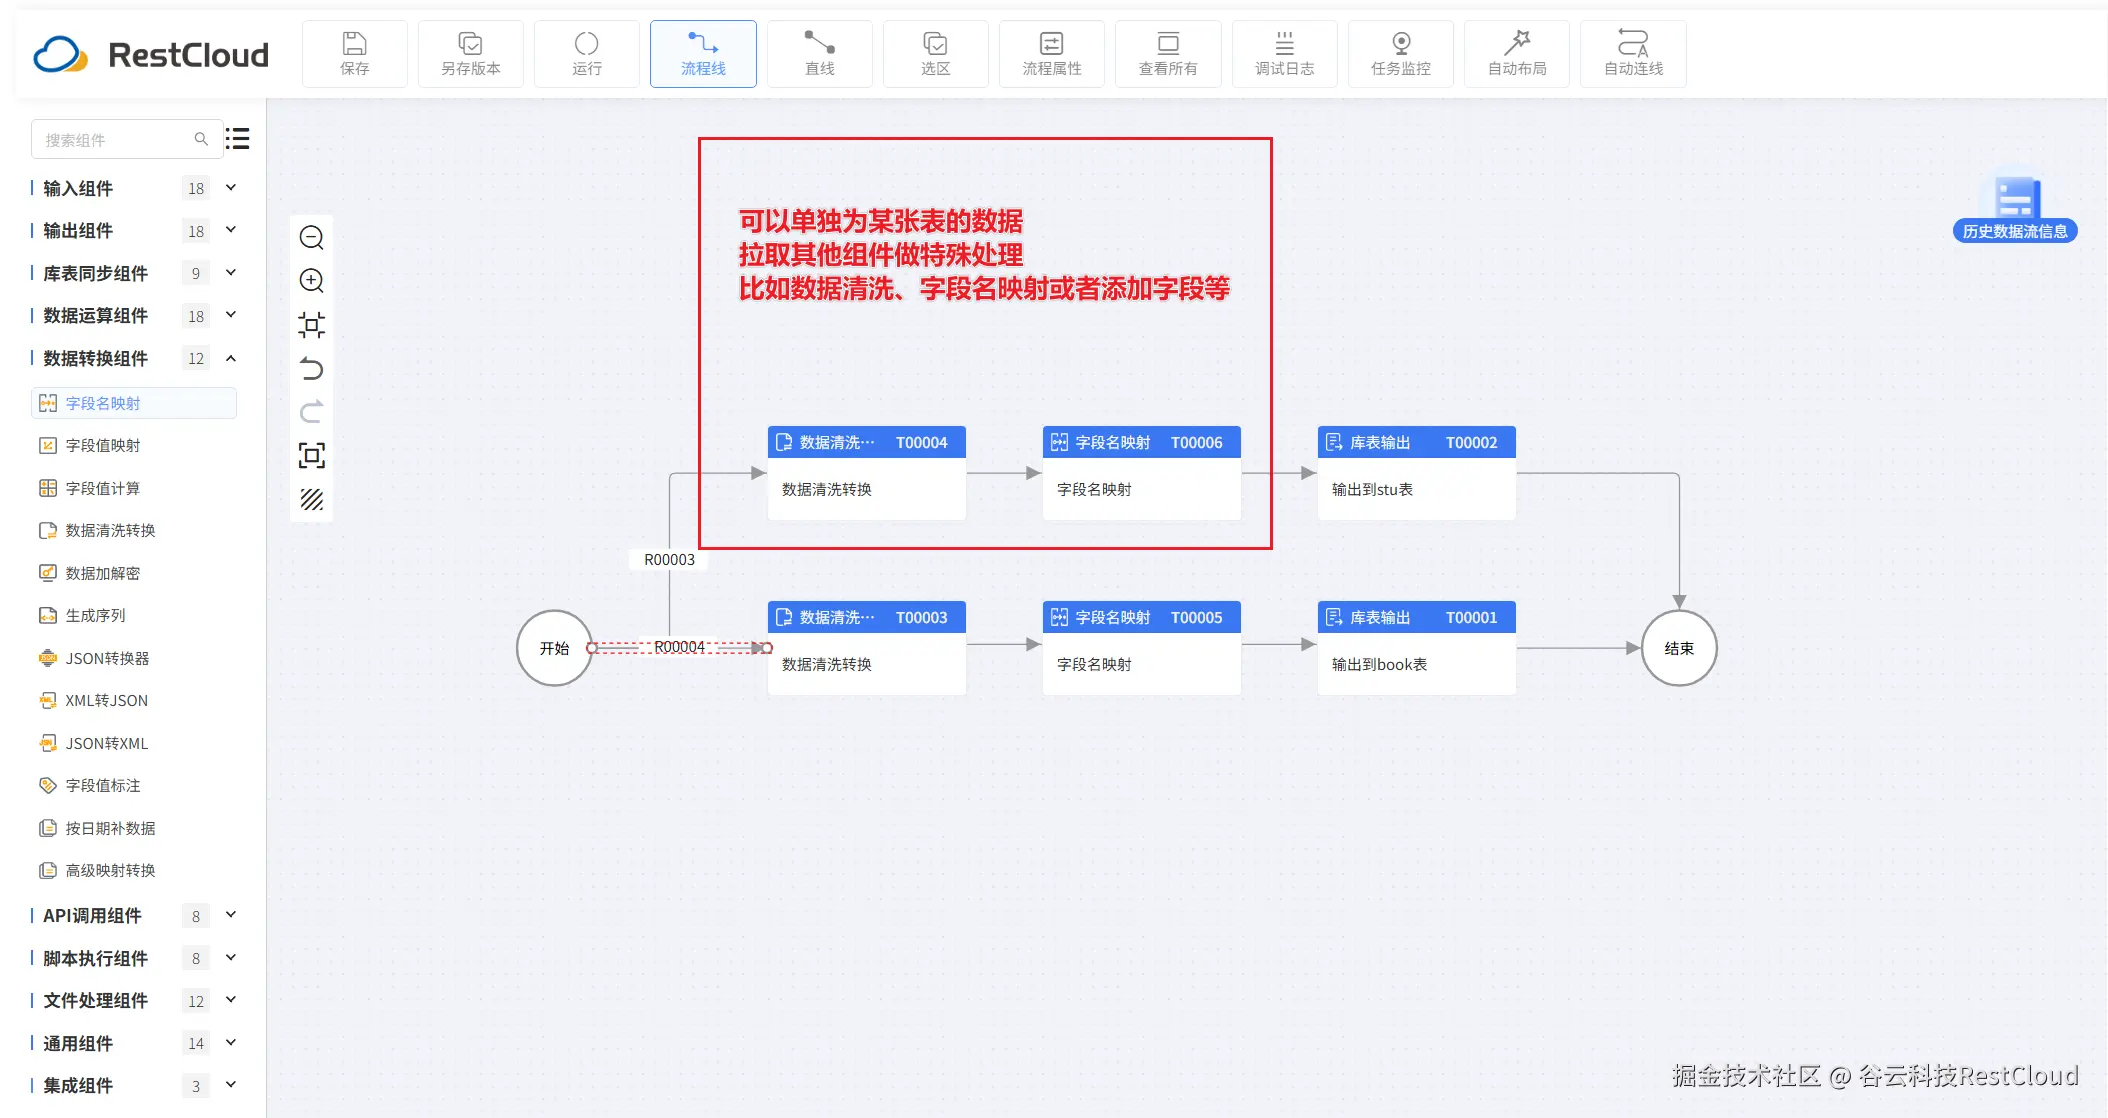2108x1118 pixels.
Task: Open 流程属性 flow properties
Action: click(x=1052, y=54)
